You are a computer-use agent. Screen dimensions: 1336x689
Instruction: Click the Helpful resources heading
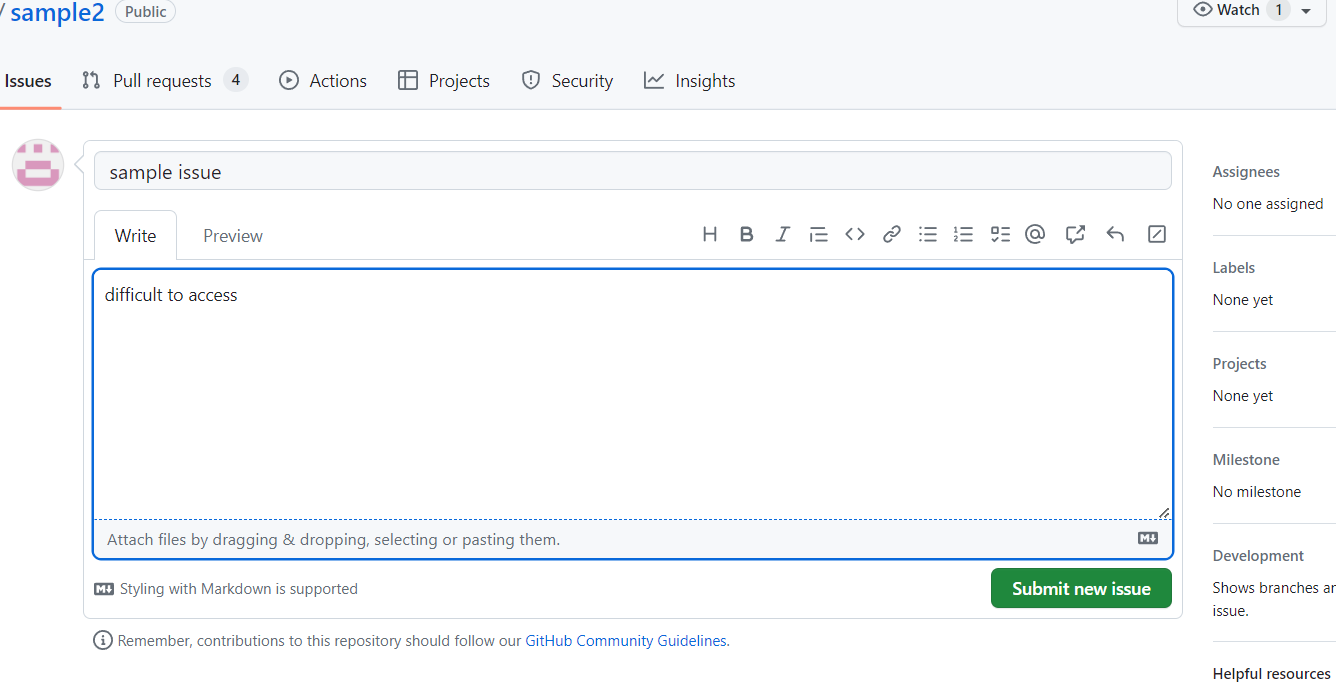(1272, 674)
